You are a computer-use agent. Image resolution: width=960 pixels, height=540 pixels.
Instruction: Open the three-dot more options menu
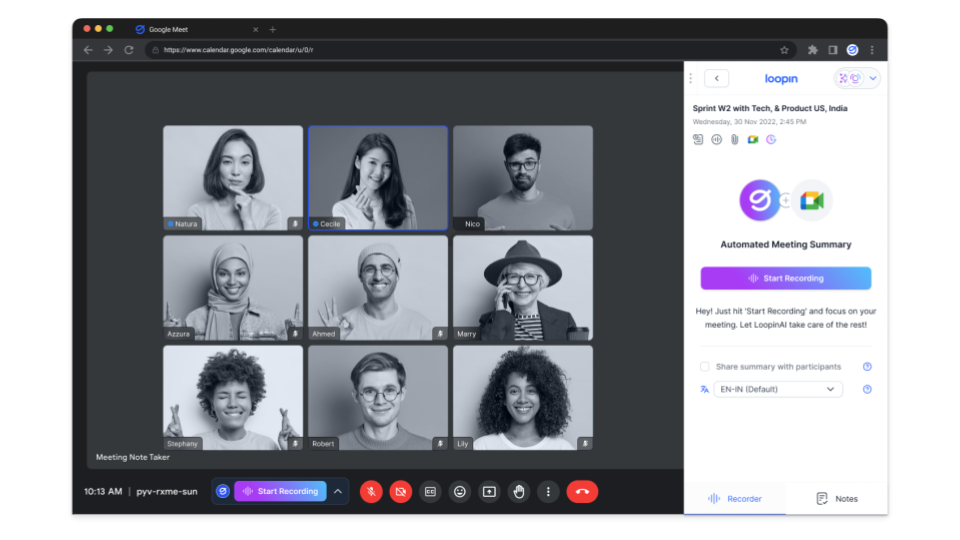(x=547, y=491)
